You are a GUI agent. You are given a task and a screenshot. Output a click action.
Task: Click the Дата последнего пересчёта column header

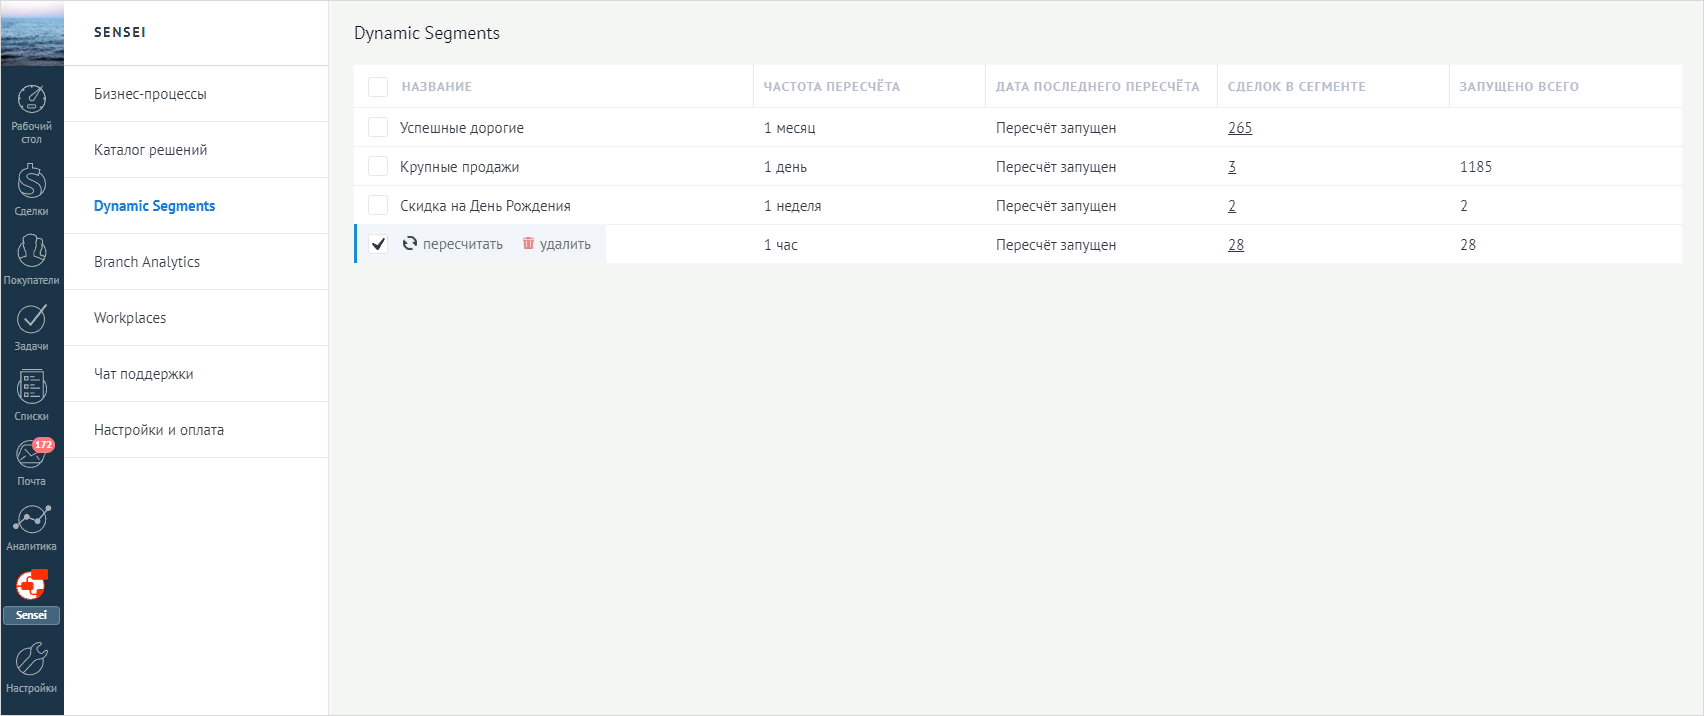pos(1098,87)
